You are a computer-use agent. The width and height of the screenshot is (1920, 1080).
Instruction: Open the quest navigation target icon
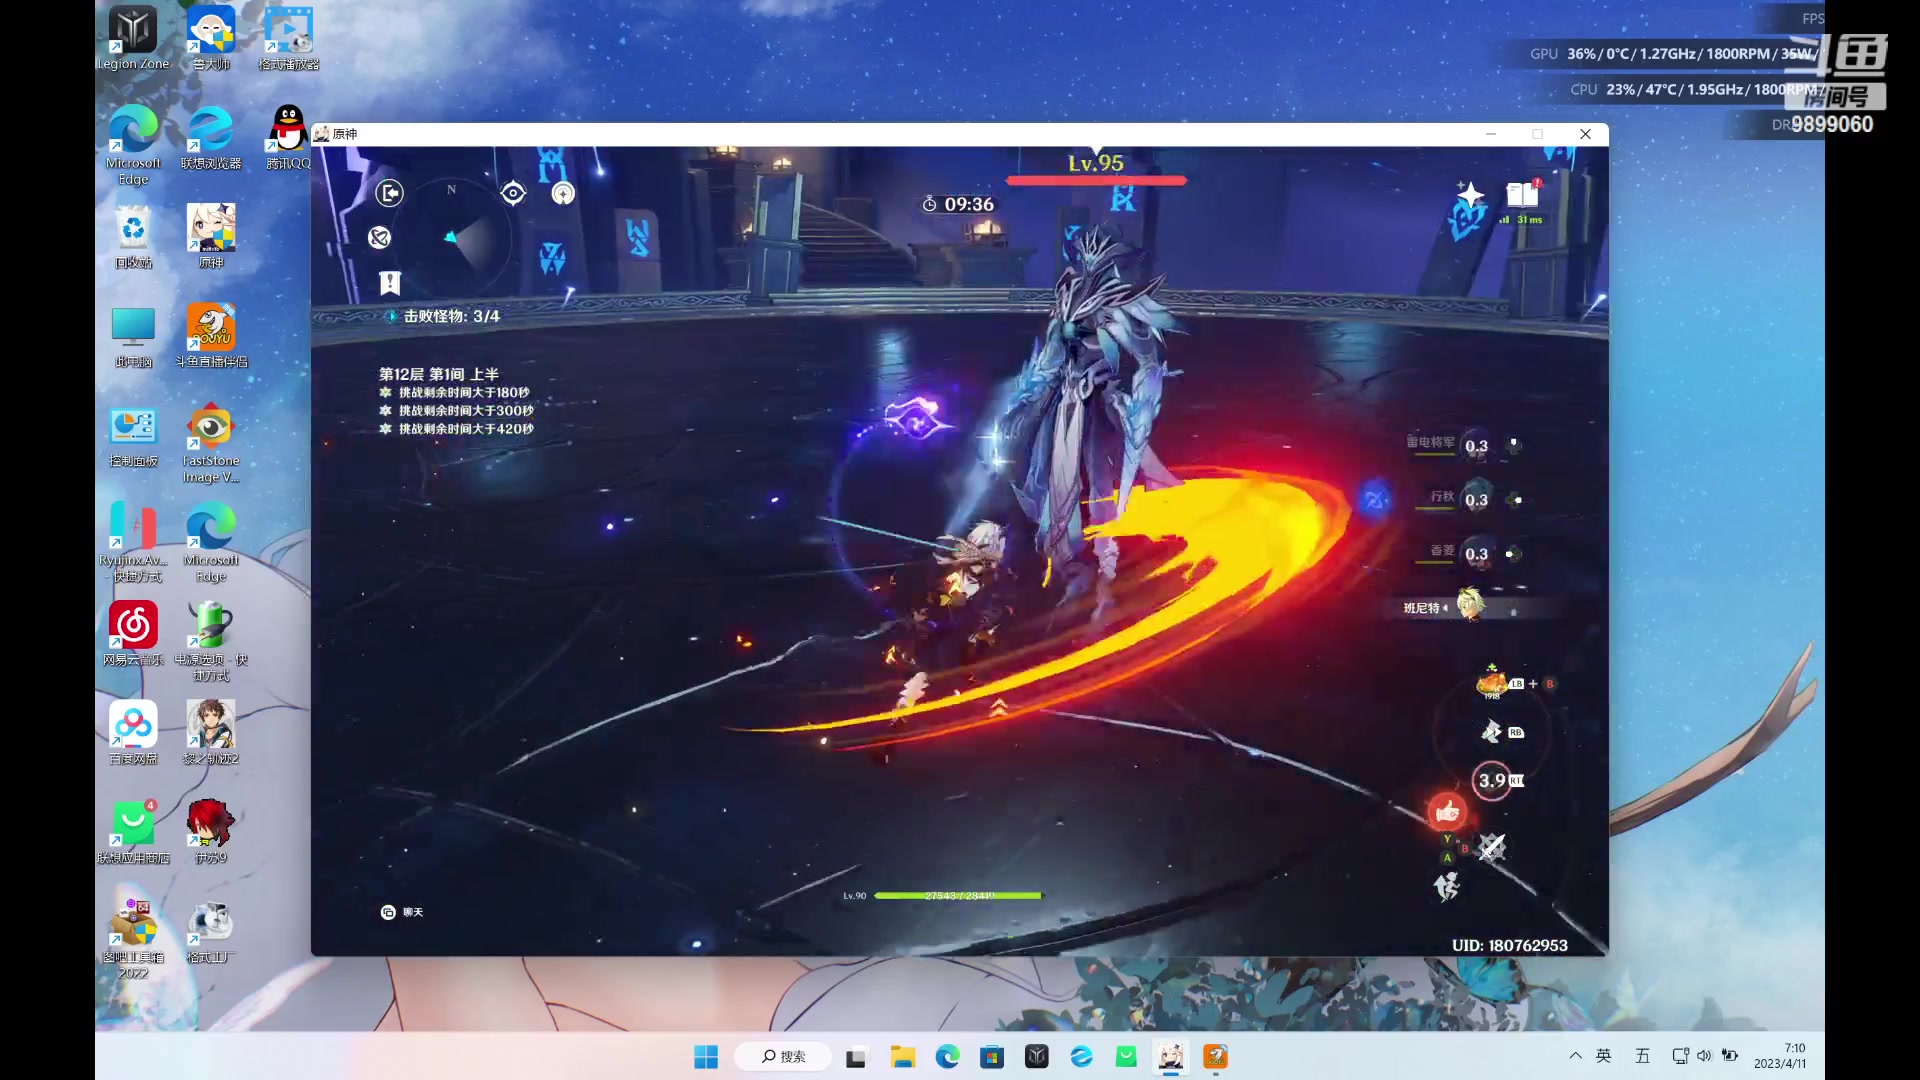(x=513, y=193)
